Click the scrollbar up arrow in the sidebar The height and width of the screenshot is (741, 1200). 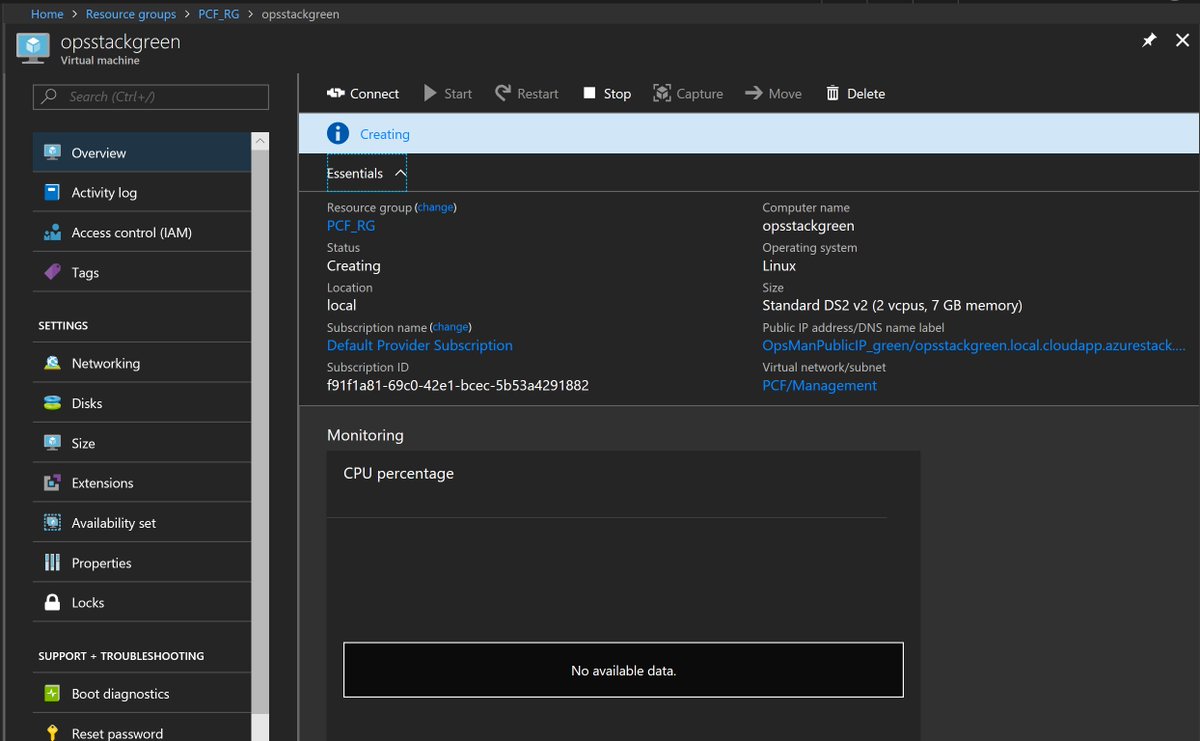(260, 141)
